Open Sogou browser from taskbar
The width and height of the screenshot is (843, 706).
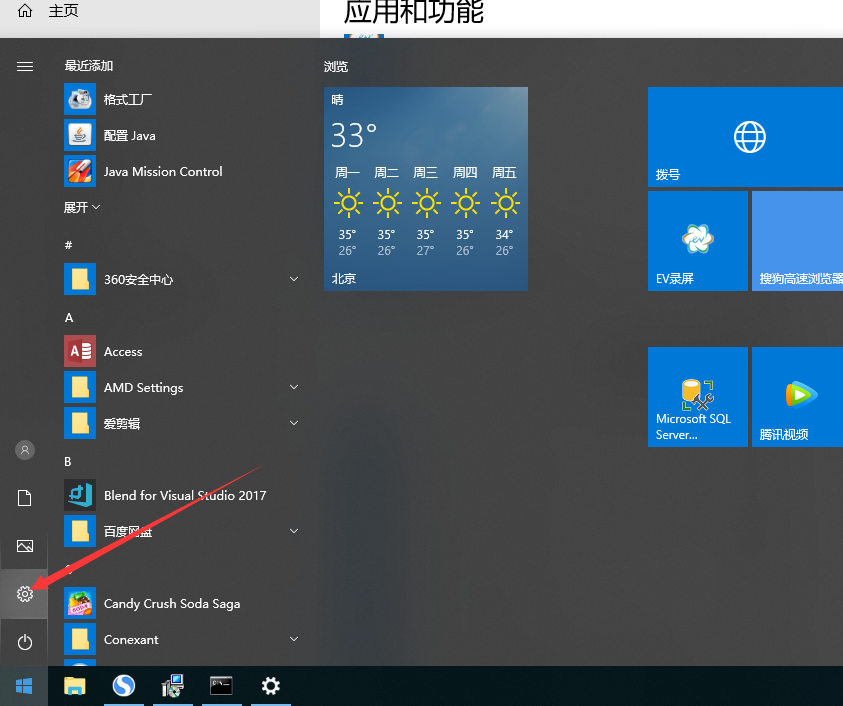click(124, 686)
